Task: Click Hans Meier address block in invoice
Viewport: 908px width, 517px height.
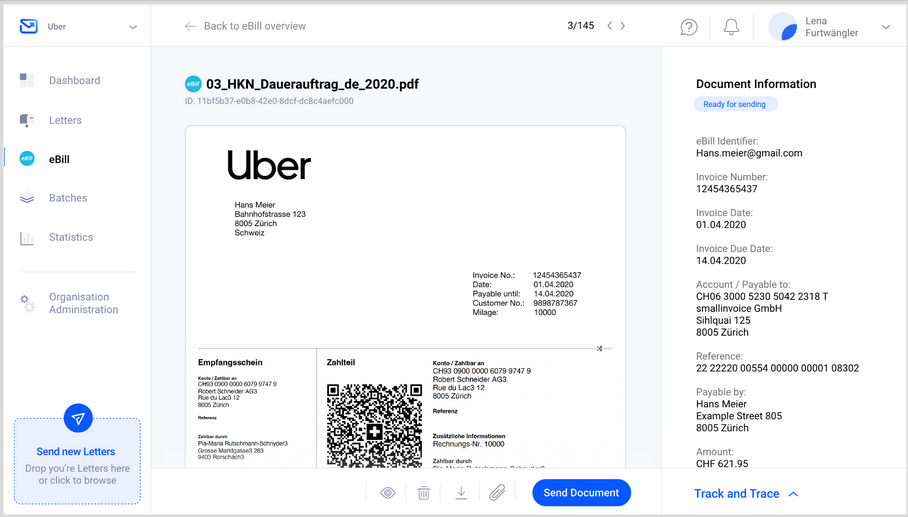Action: [x=270, y=219]
